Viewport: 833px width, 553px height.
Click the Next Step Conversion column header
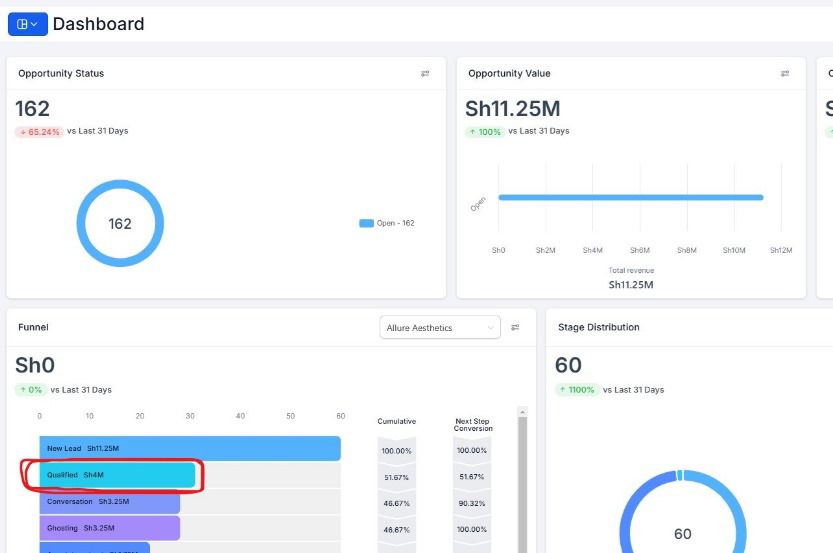[x=473, y=424]
